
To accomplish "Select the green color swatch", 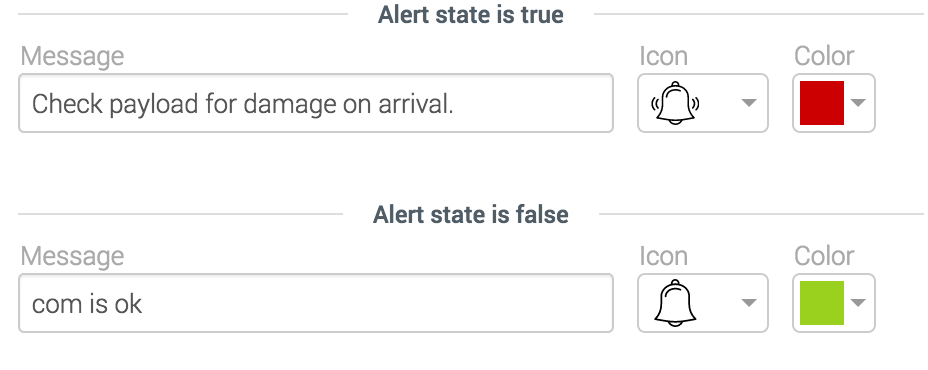I will coord(821,303).
